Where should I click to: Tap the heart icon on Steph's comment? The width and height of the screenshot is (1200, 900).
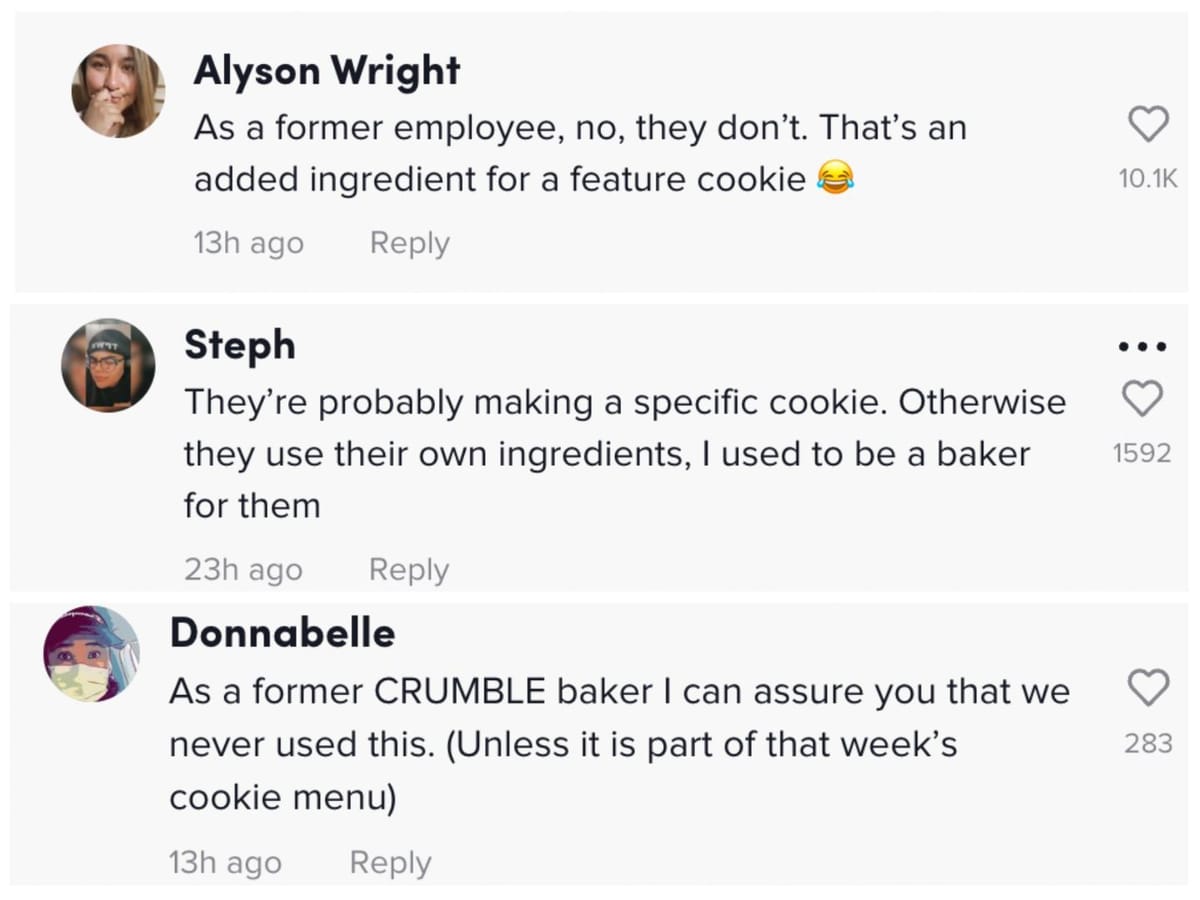point(1143,398)
